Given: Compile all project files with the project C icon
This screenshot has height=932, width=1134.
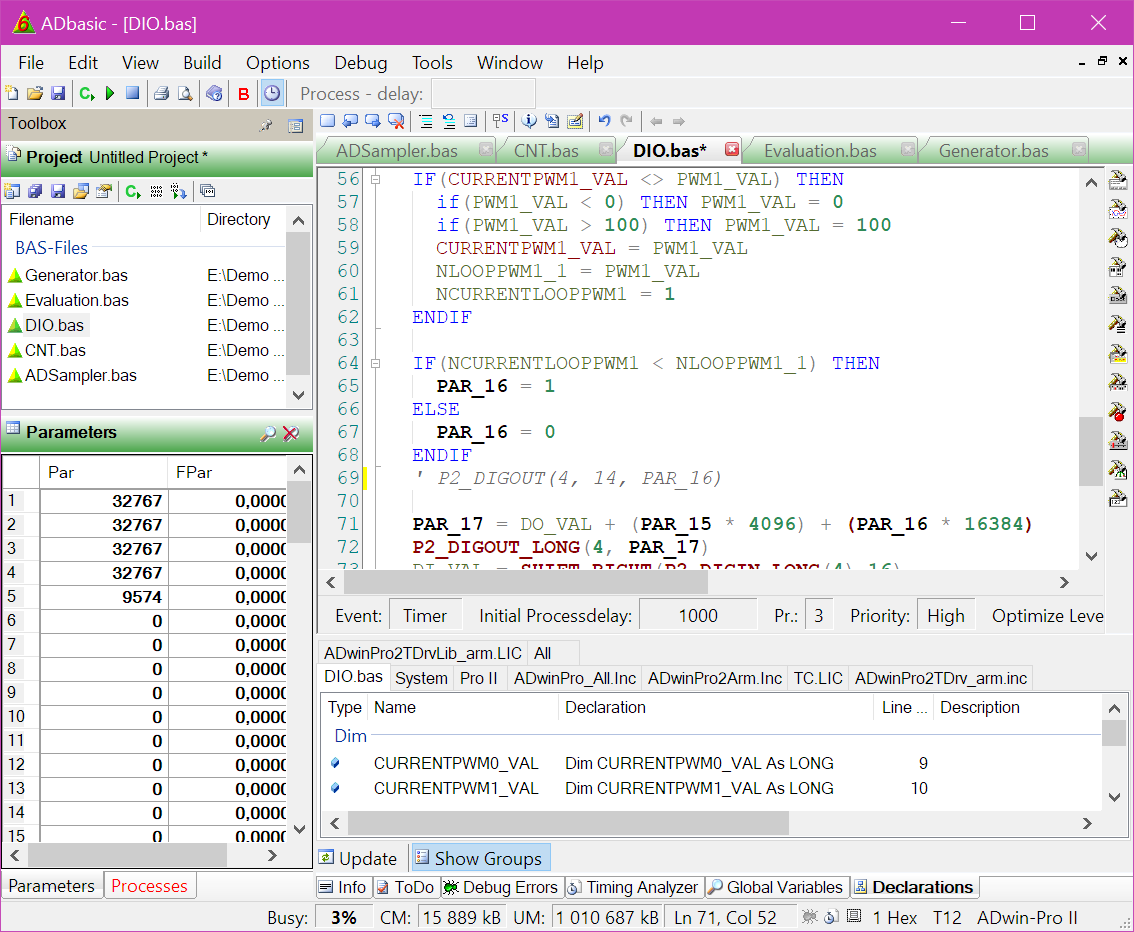Looking at the screenshot, I should pos(133,191).
